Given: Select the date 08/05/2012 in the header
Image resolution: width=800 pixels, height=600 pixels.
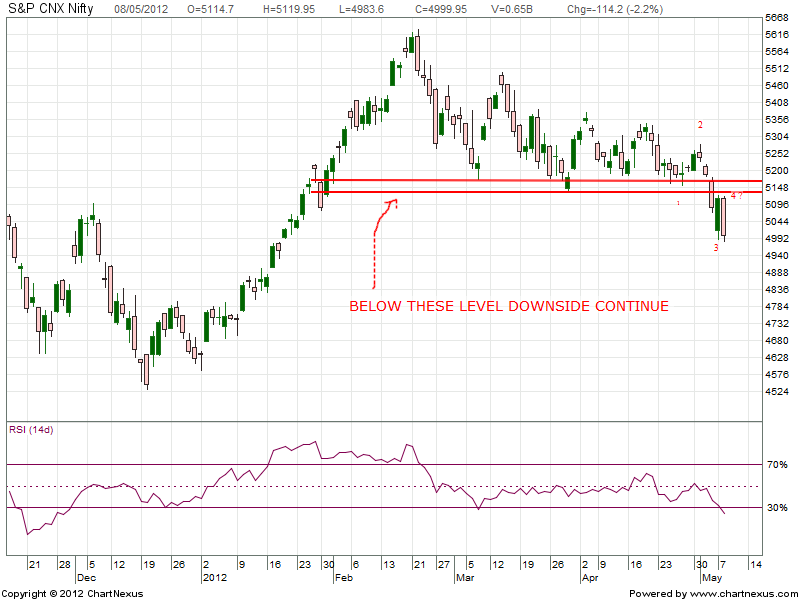Looking at the screenshot, I should coord(140,9).
